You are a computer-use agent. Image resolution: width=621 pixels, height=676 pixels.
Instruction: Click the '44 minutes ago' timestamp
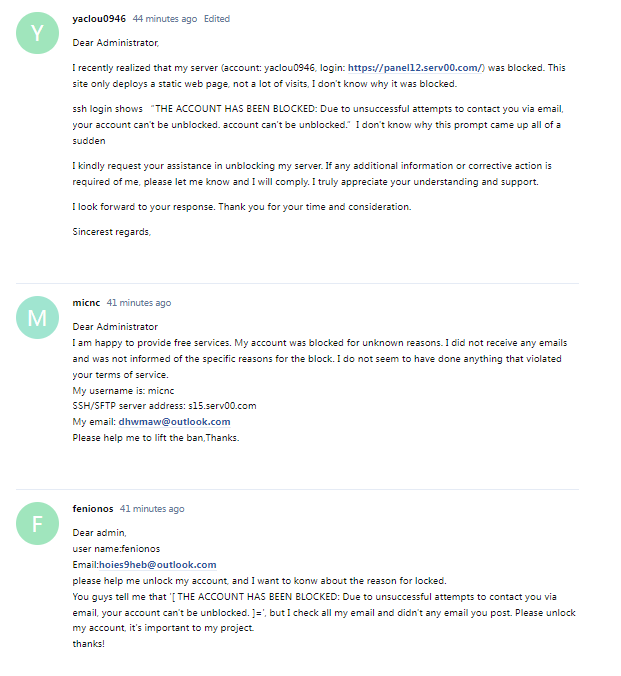[x=165, y=19]
